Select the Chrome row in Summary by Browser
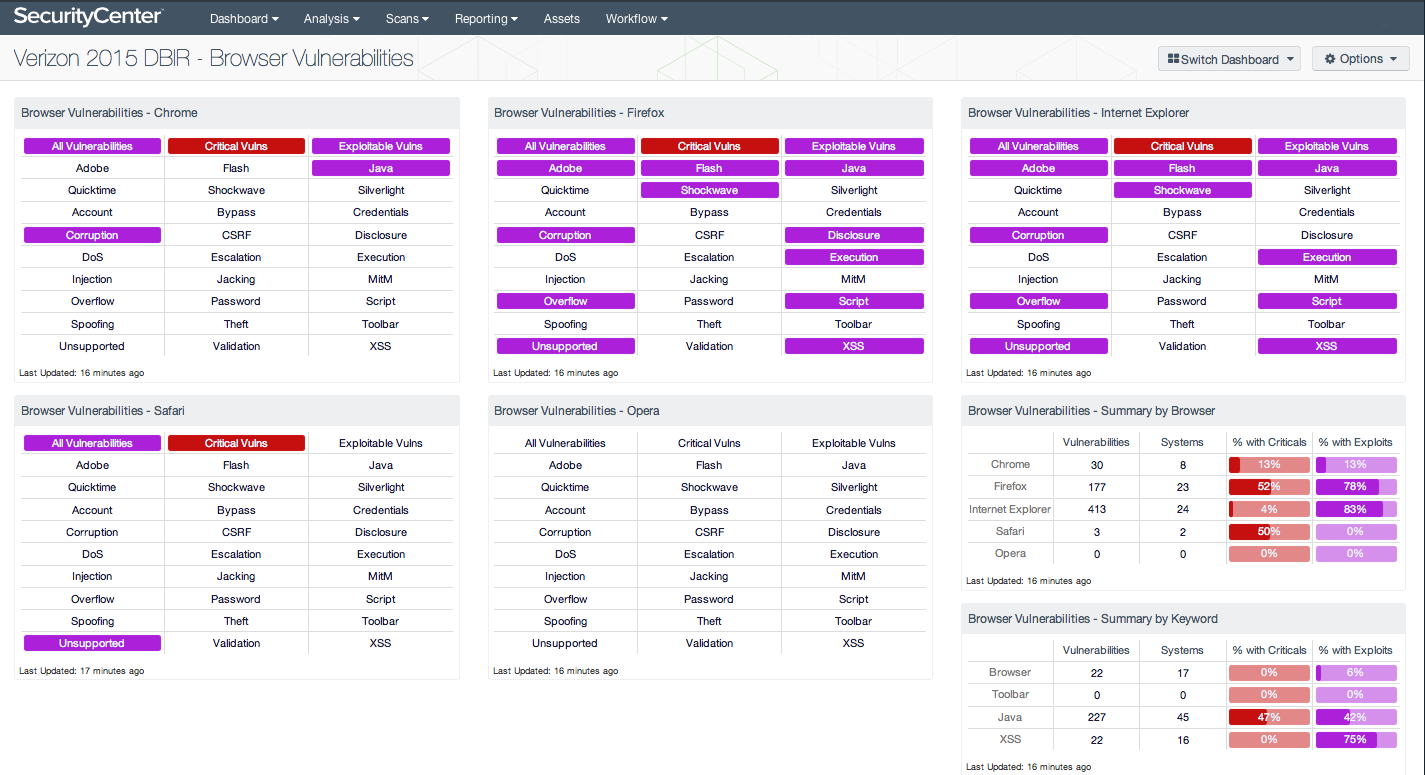 tap(1182, 465)
